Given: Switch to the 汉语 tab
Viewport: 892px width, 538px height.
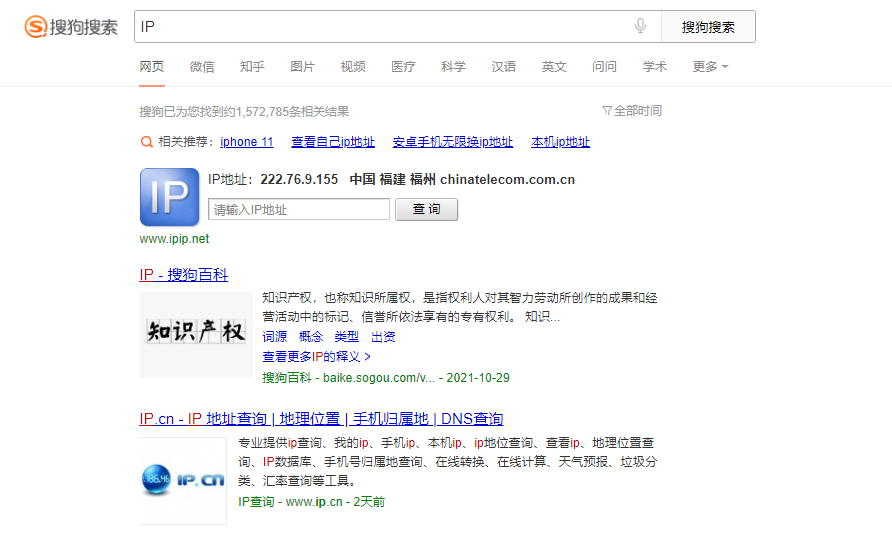Looking at the screenshot, I should click(x=503, y=67).
